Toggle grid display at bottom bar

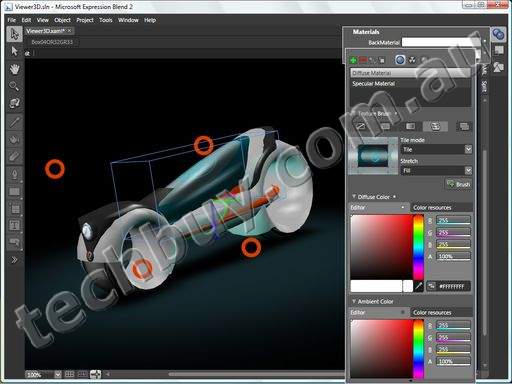(x=69, y=374)
